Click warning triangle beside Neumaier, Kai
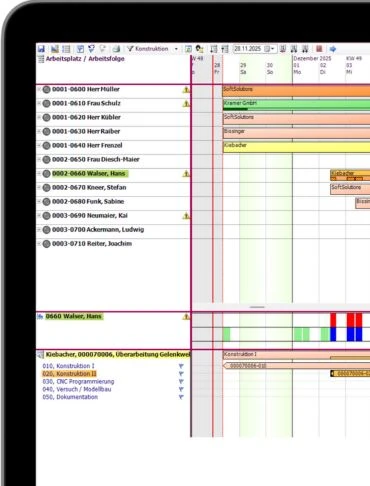The image size is (370, 486). 186,216
